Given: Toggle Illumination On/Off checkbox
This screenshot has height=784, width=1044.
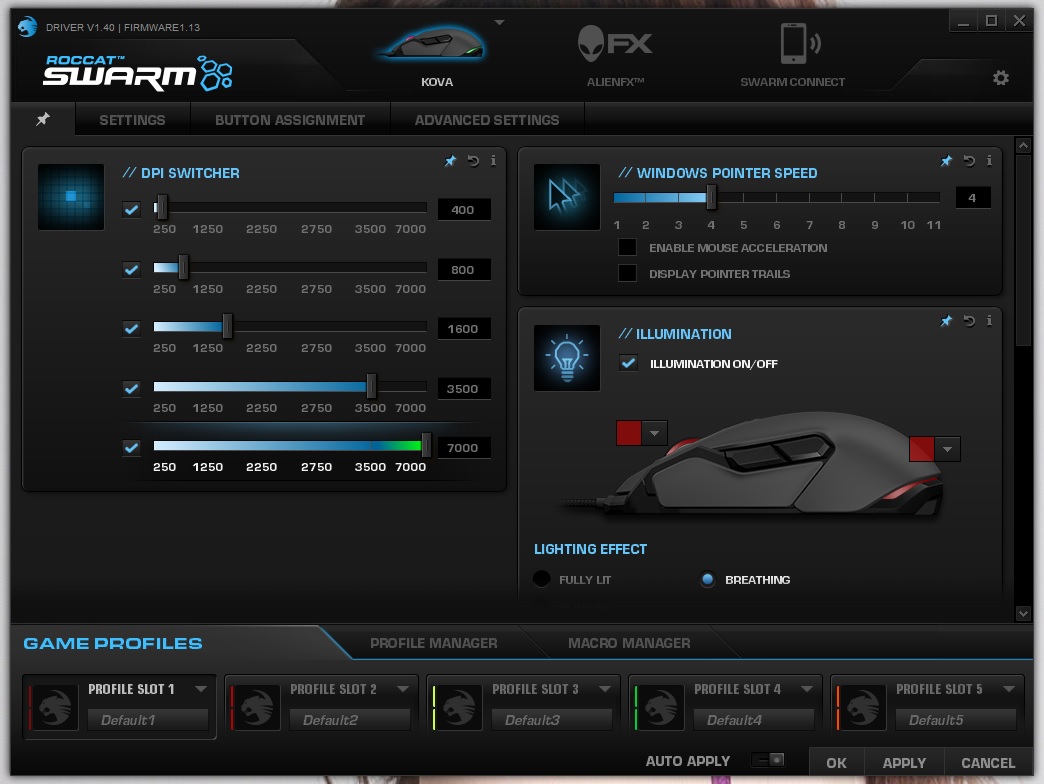Looking at the screenshot, I should pyautogui.click(x=628, y=363).
